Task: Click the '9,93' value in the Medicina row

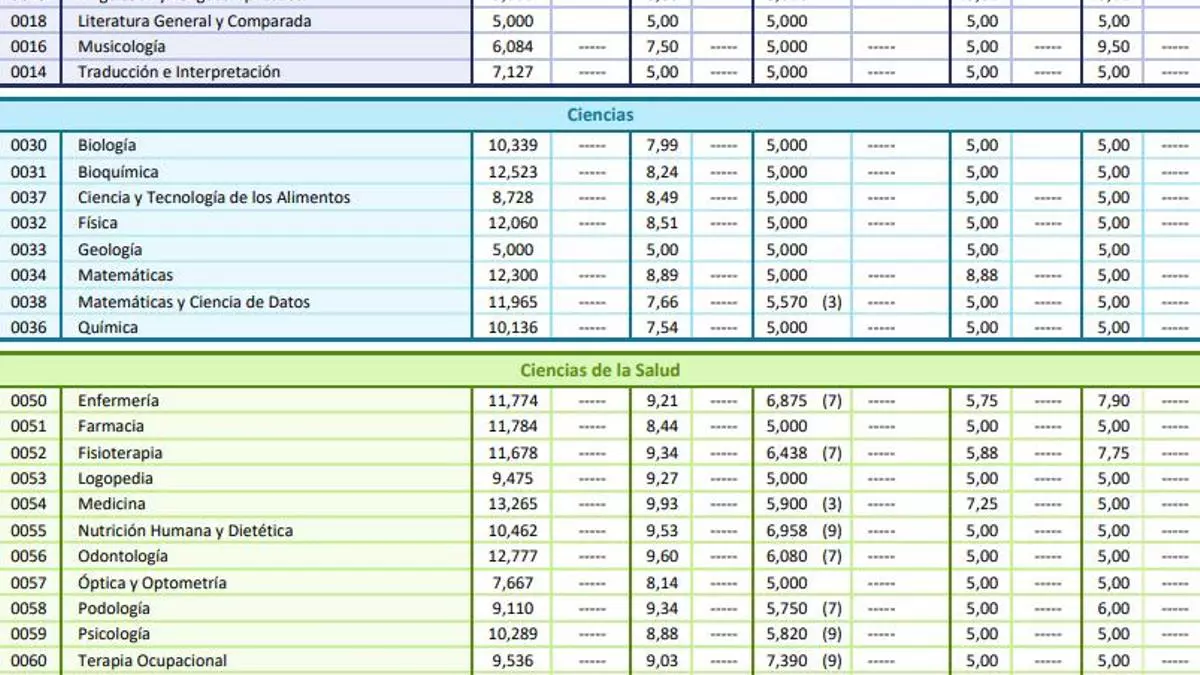Action: (x=662, y=504)
